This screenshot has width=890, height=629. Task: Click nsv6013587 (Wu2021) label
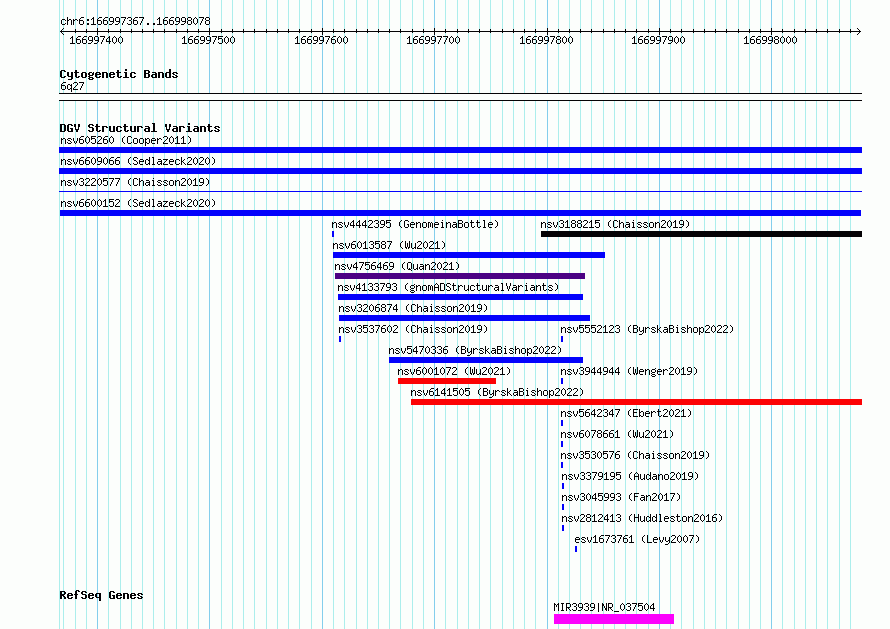(x=389, y=245)
